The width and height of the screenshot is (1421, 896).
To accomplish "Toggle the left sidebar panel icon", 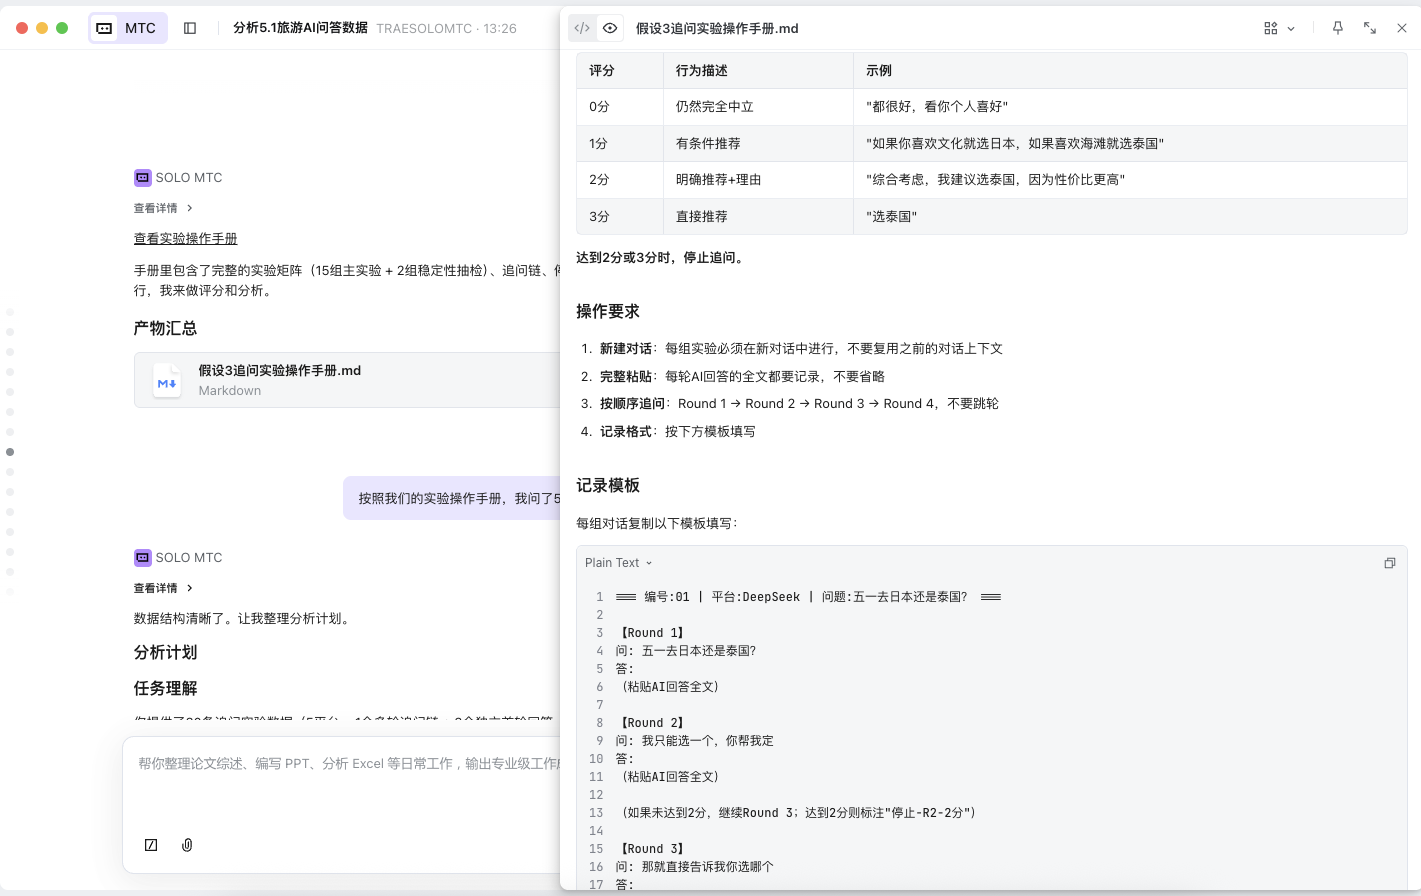I will [x=190, y=28].
